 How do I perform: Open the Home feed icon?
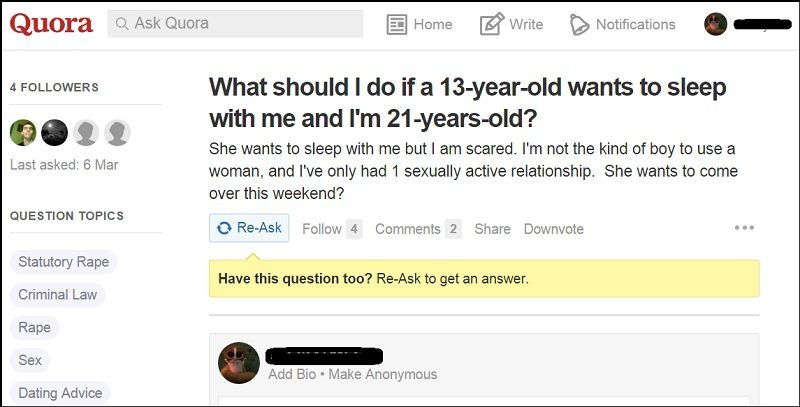396,24
